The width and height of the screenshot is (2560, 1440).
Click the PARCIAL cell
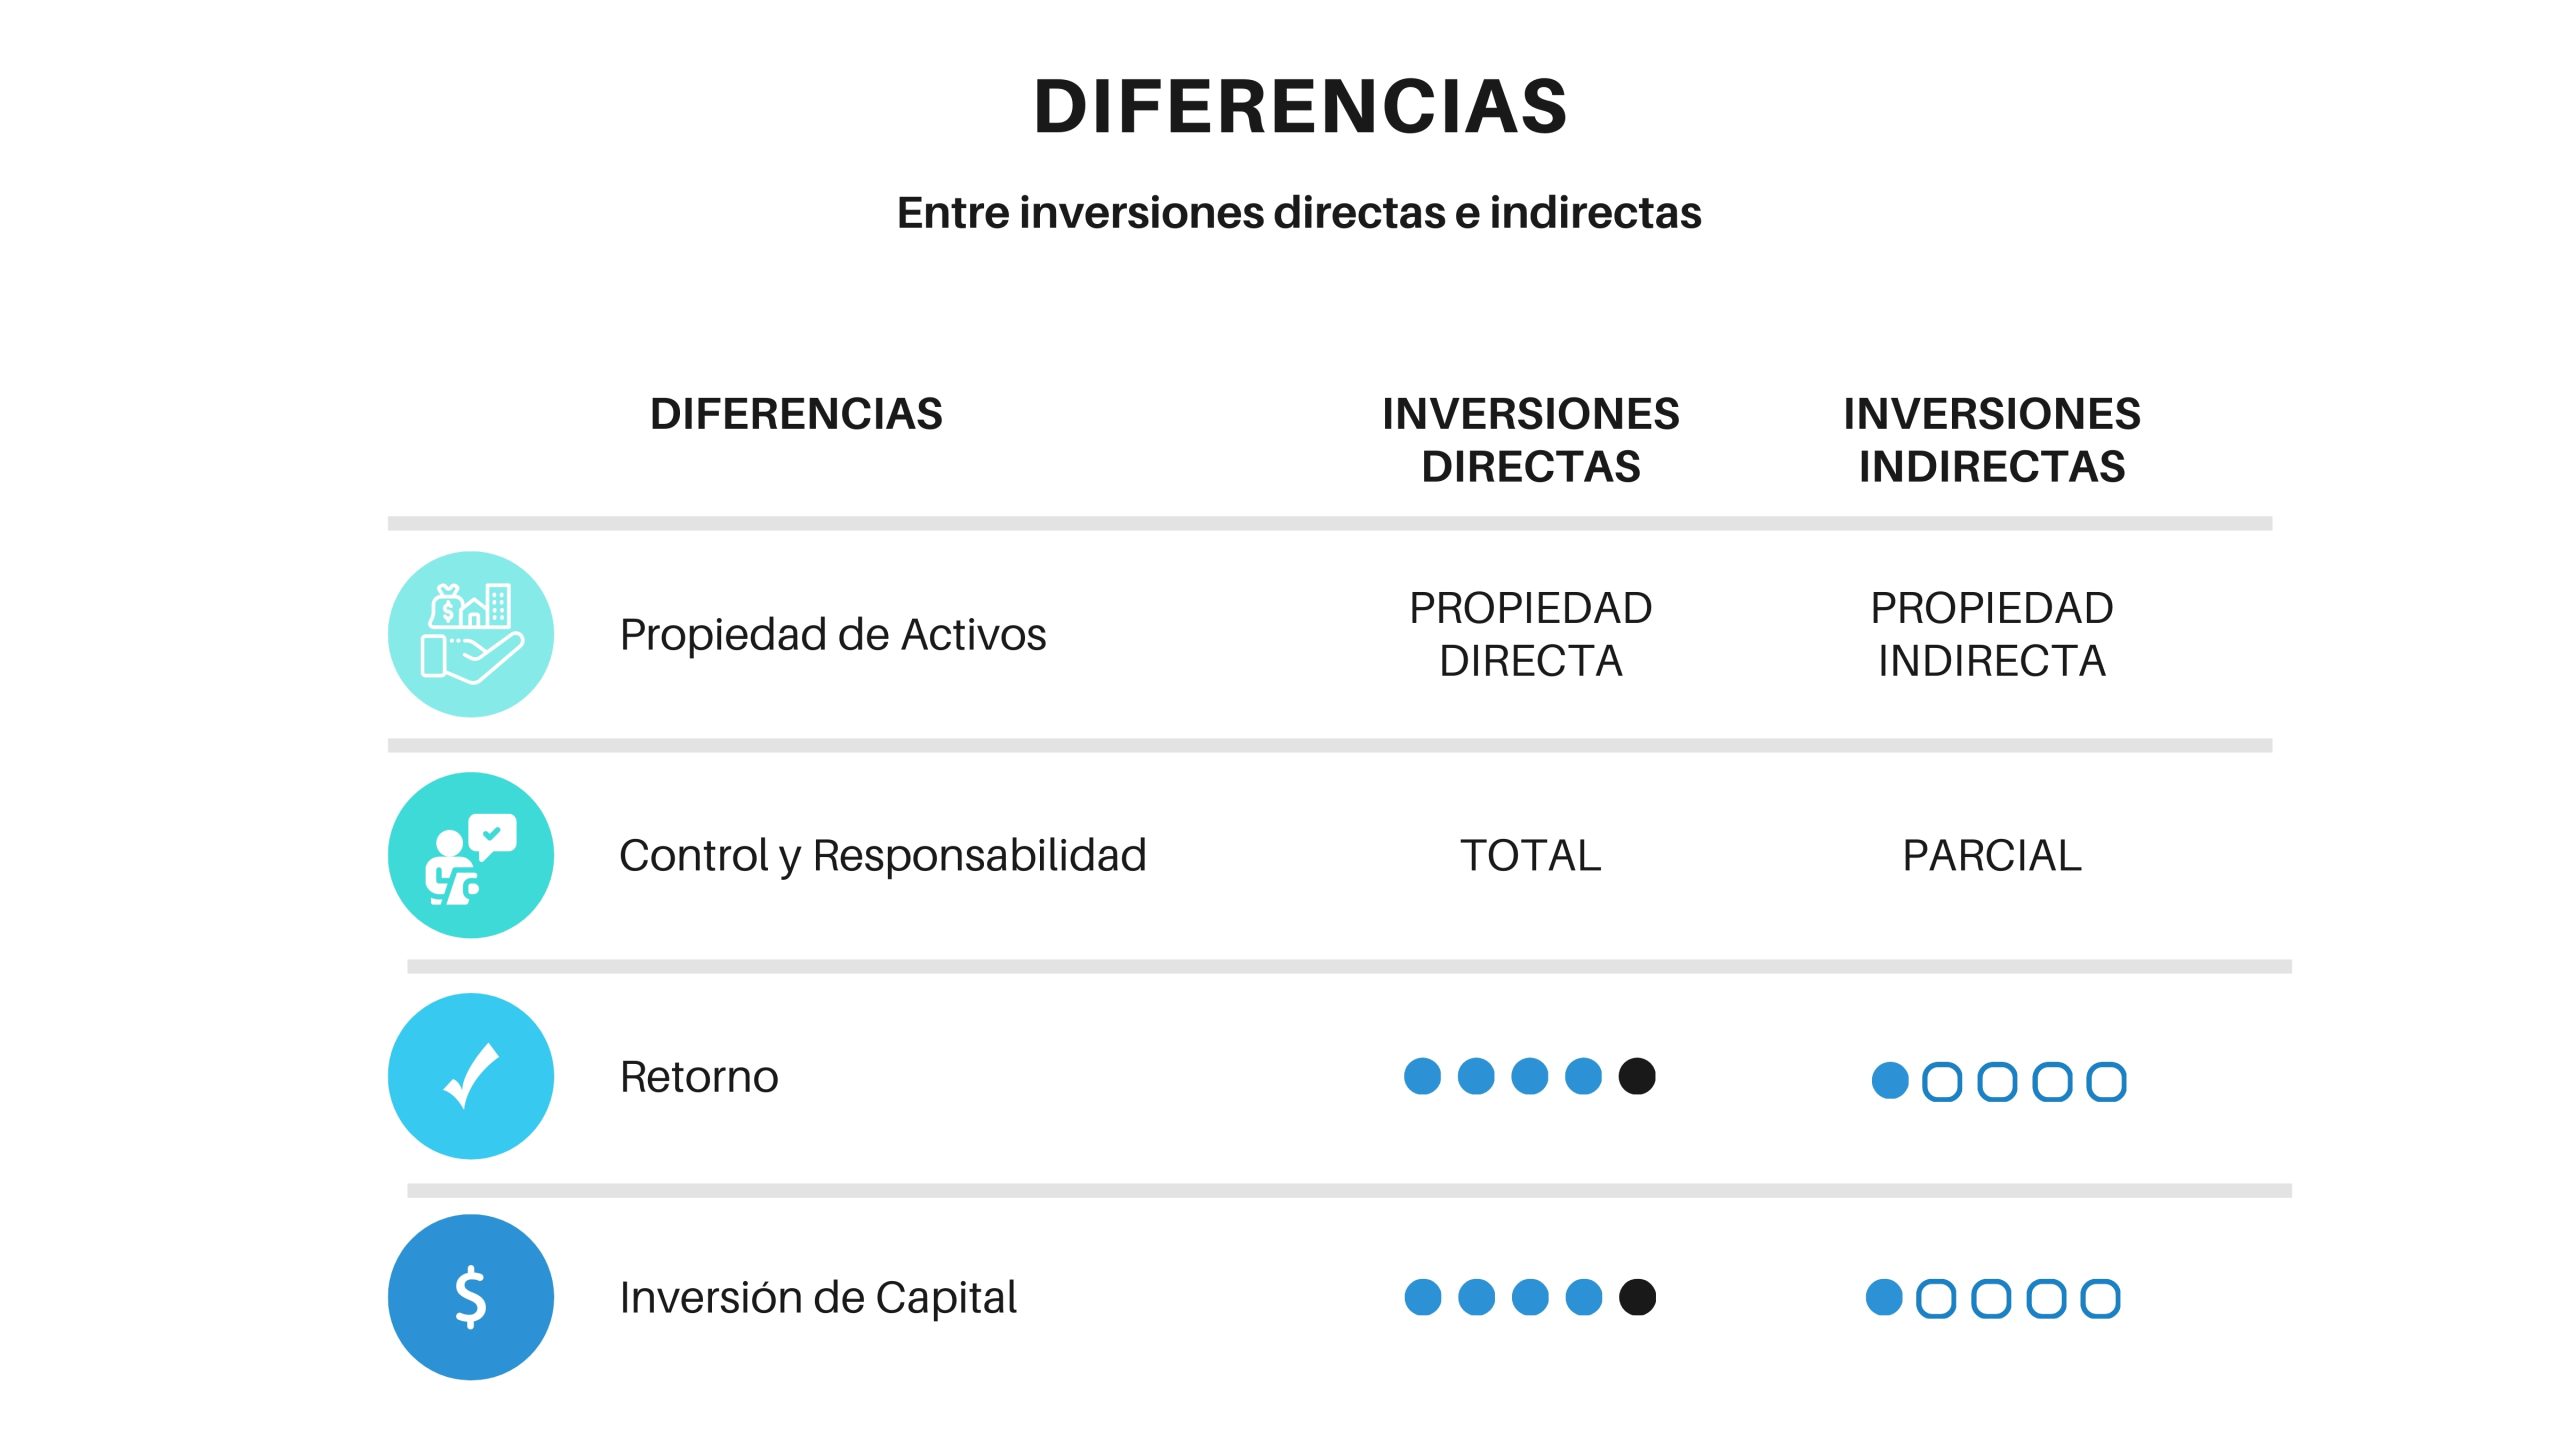click(x=1992, y=855)
